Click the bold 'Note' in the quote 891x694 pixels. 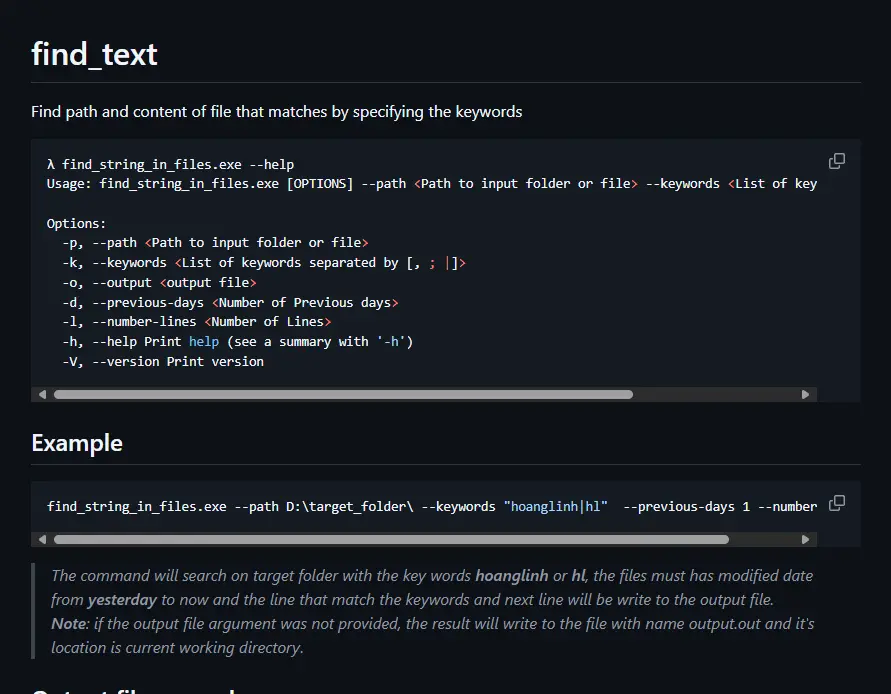tap(69, 624)
